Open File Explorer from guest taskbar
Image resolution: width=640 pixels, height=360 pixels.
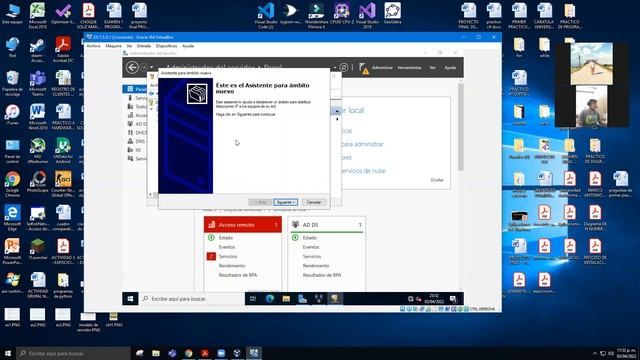pyautogui.click(x=286, y=299)
